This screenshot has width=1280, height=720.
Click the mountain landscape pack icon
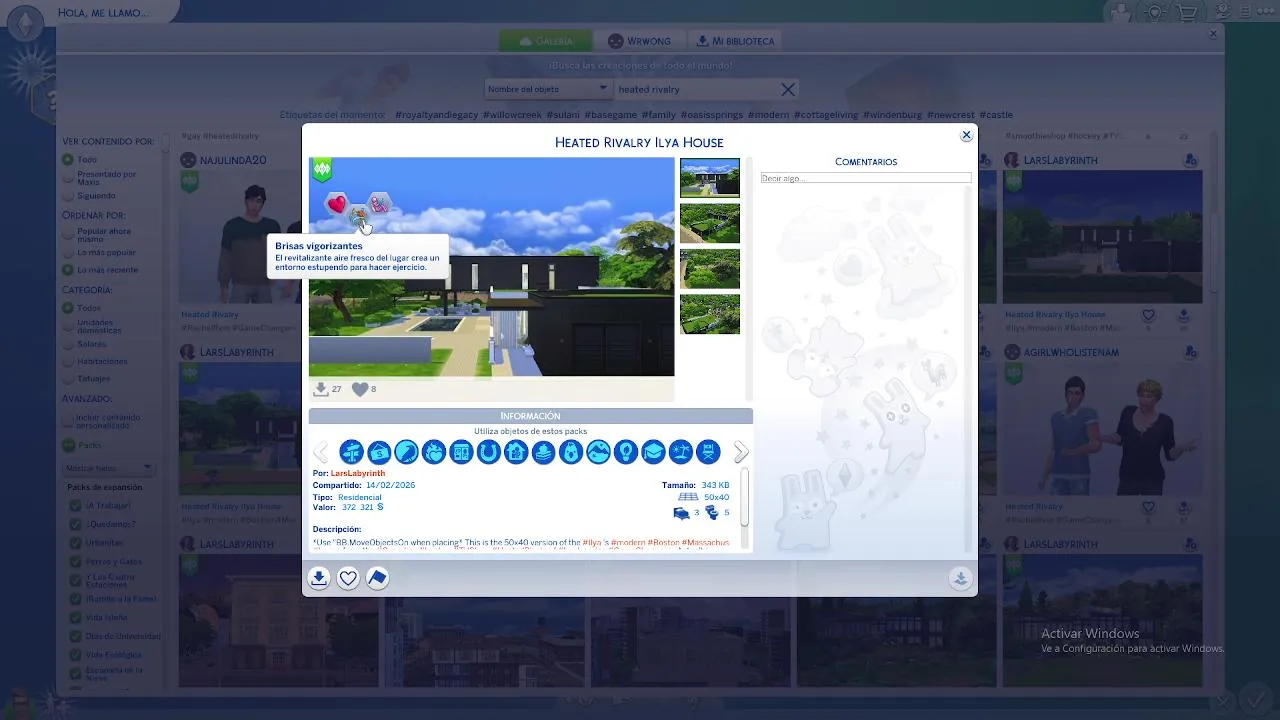pyautogui.click(x=598, y=452)
